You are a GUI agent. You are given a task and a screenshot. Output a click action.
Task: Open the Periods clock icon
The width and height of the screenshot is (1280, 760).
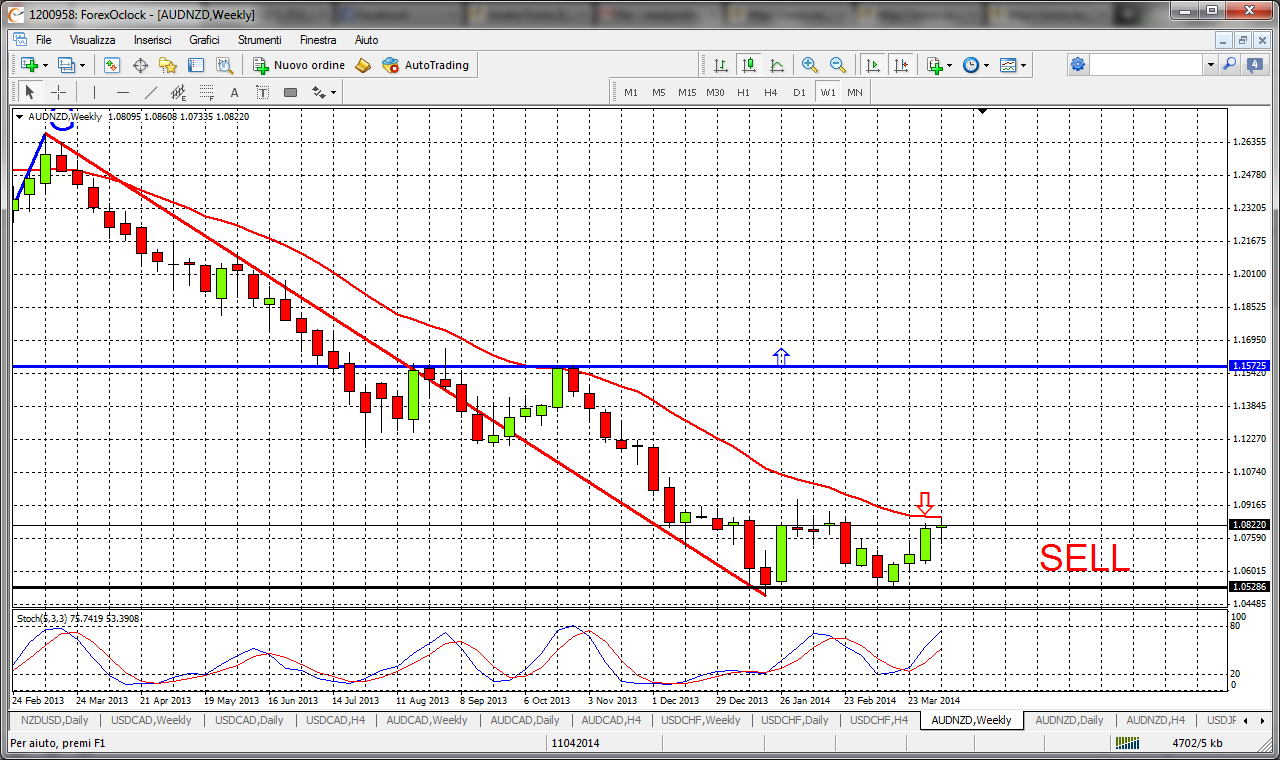click(970, 65)
